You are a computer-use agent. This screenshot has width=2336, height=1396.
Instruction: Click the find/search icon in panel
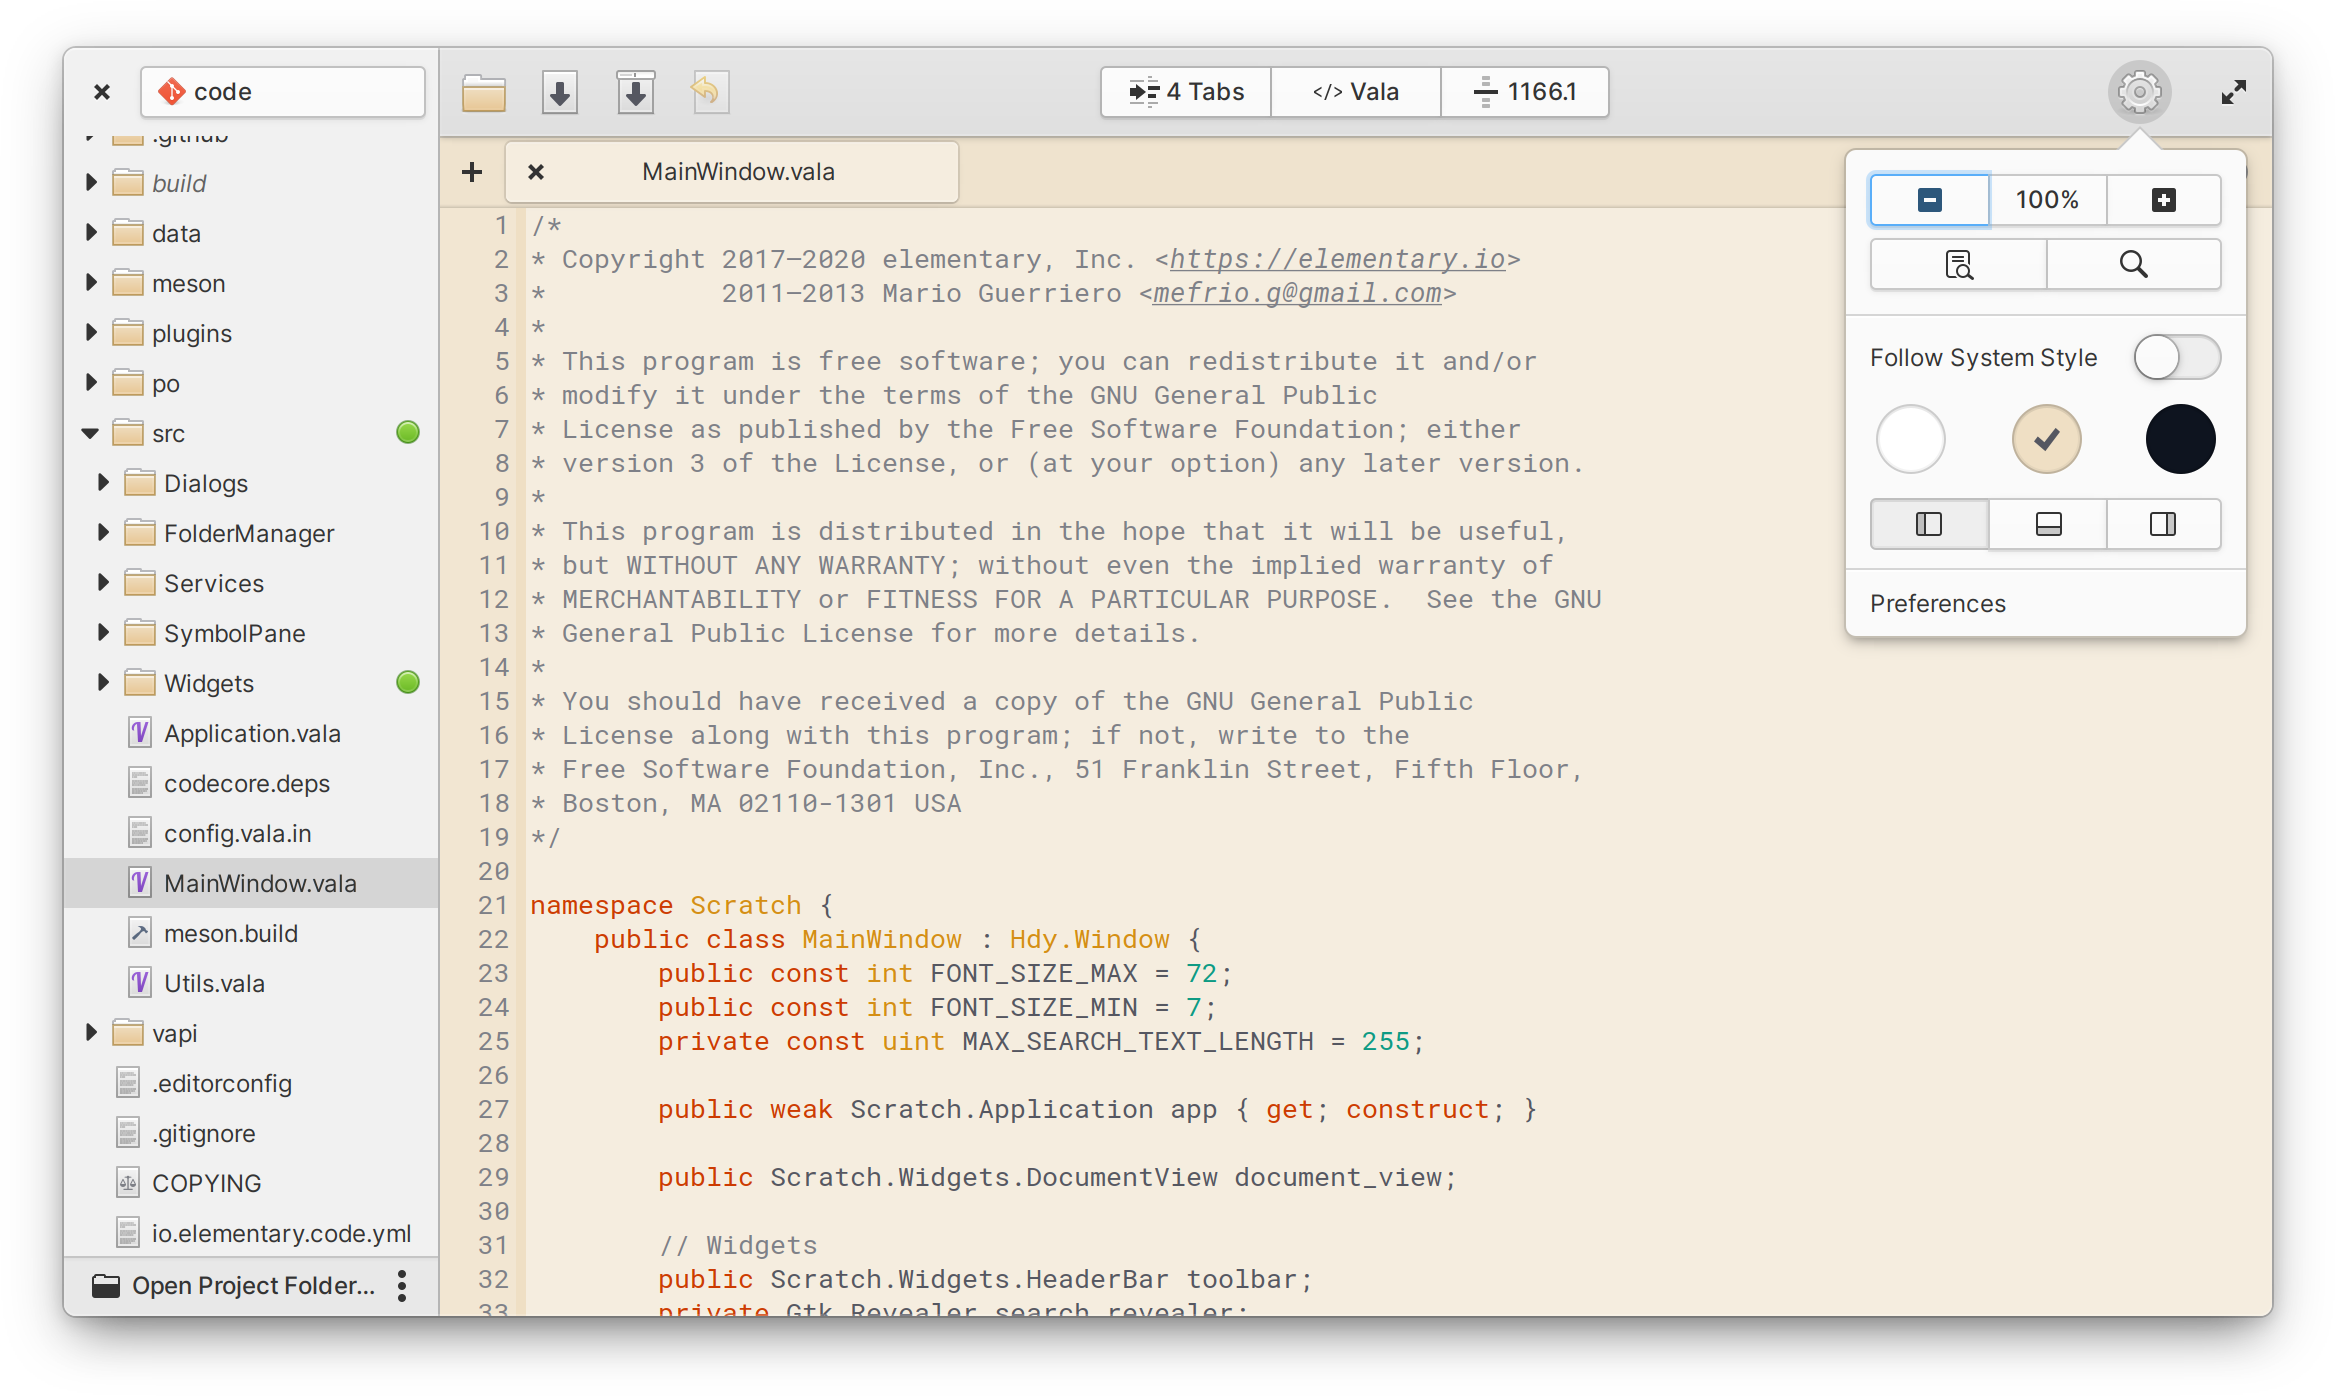(x=2132, y=266)
